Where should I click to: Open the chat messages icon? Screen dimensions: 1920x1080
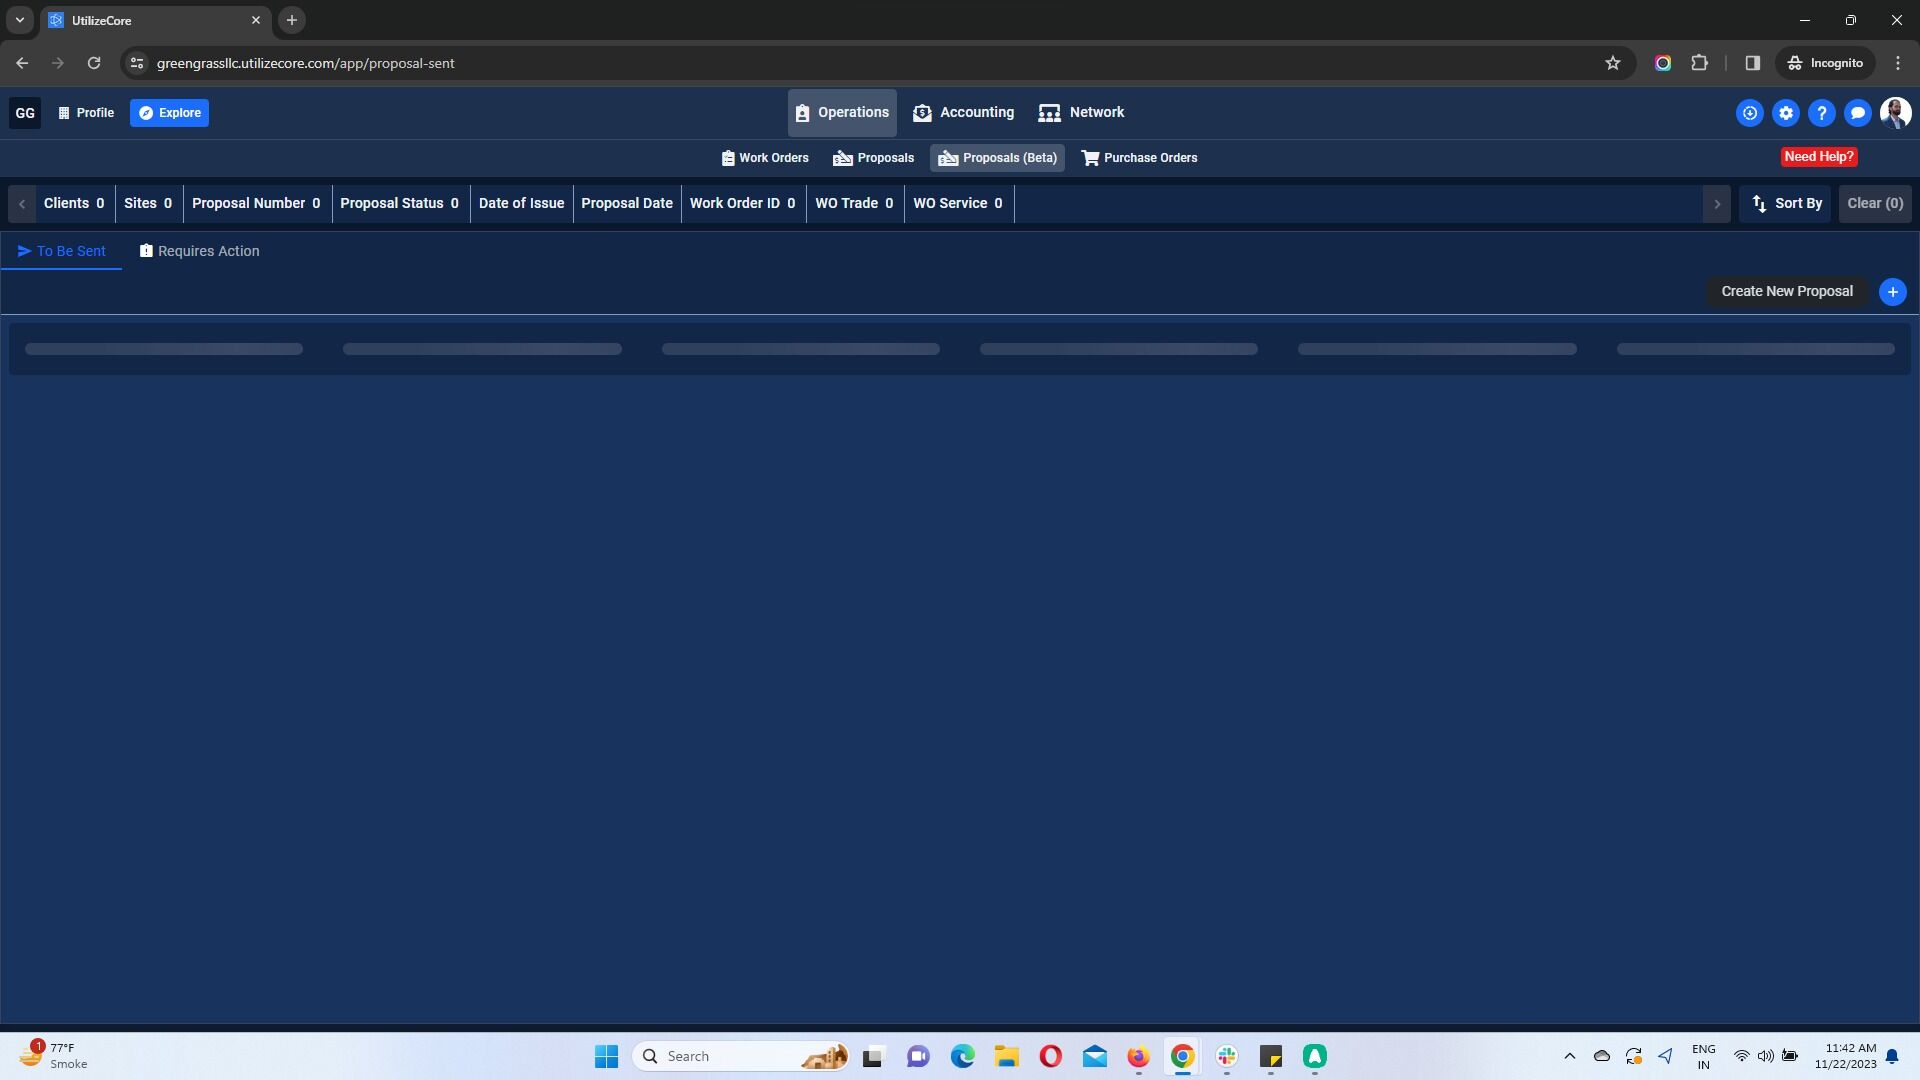point(1857,113)
